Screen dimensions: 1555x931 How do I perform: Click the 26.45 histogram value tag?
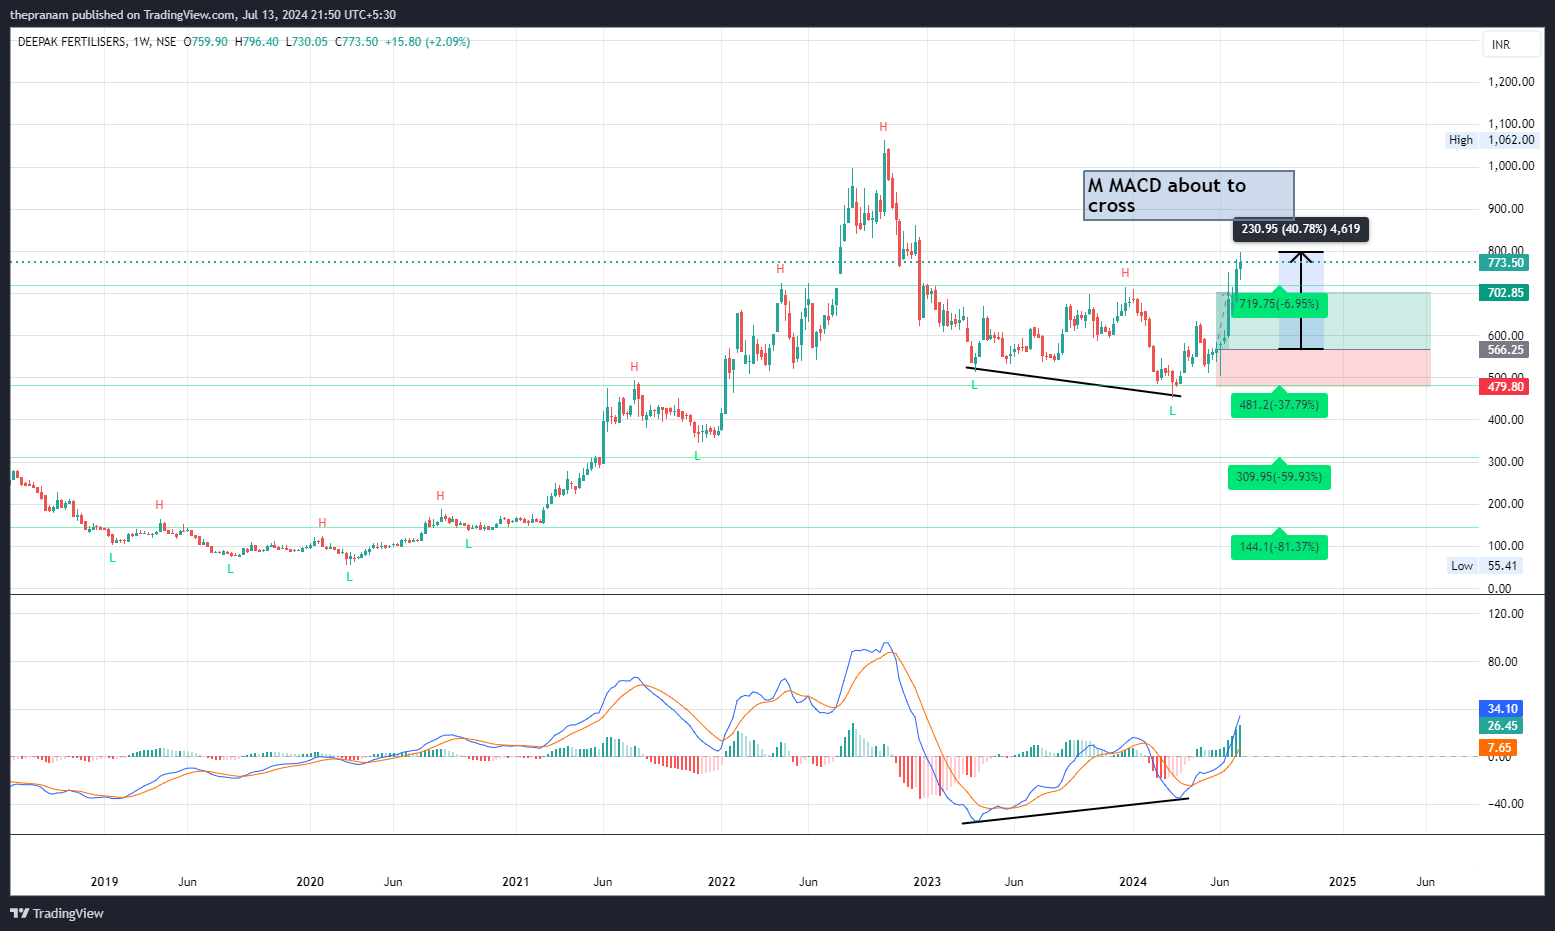[1501, 726]
